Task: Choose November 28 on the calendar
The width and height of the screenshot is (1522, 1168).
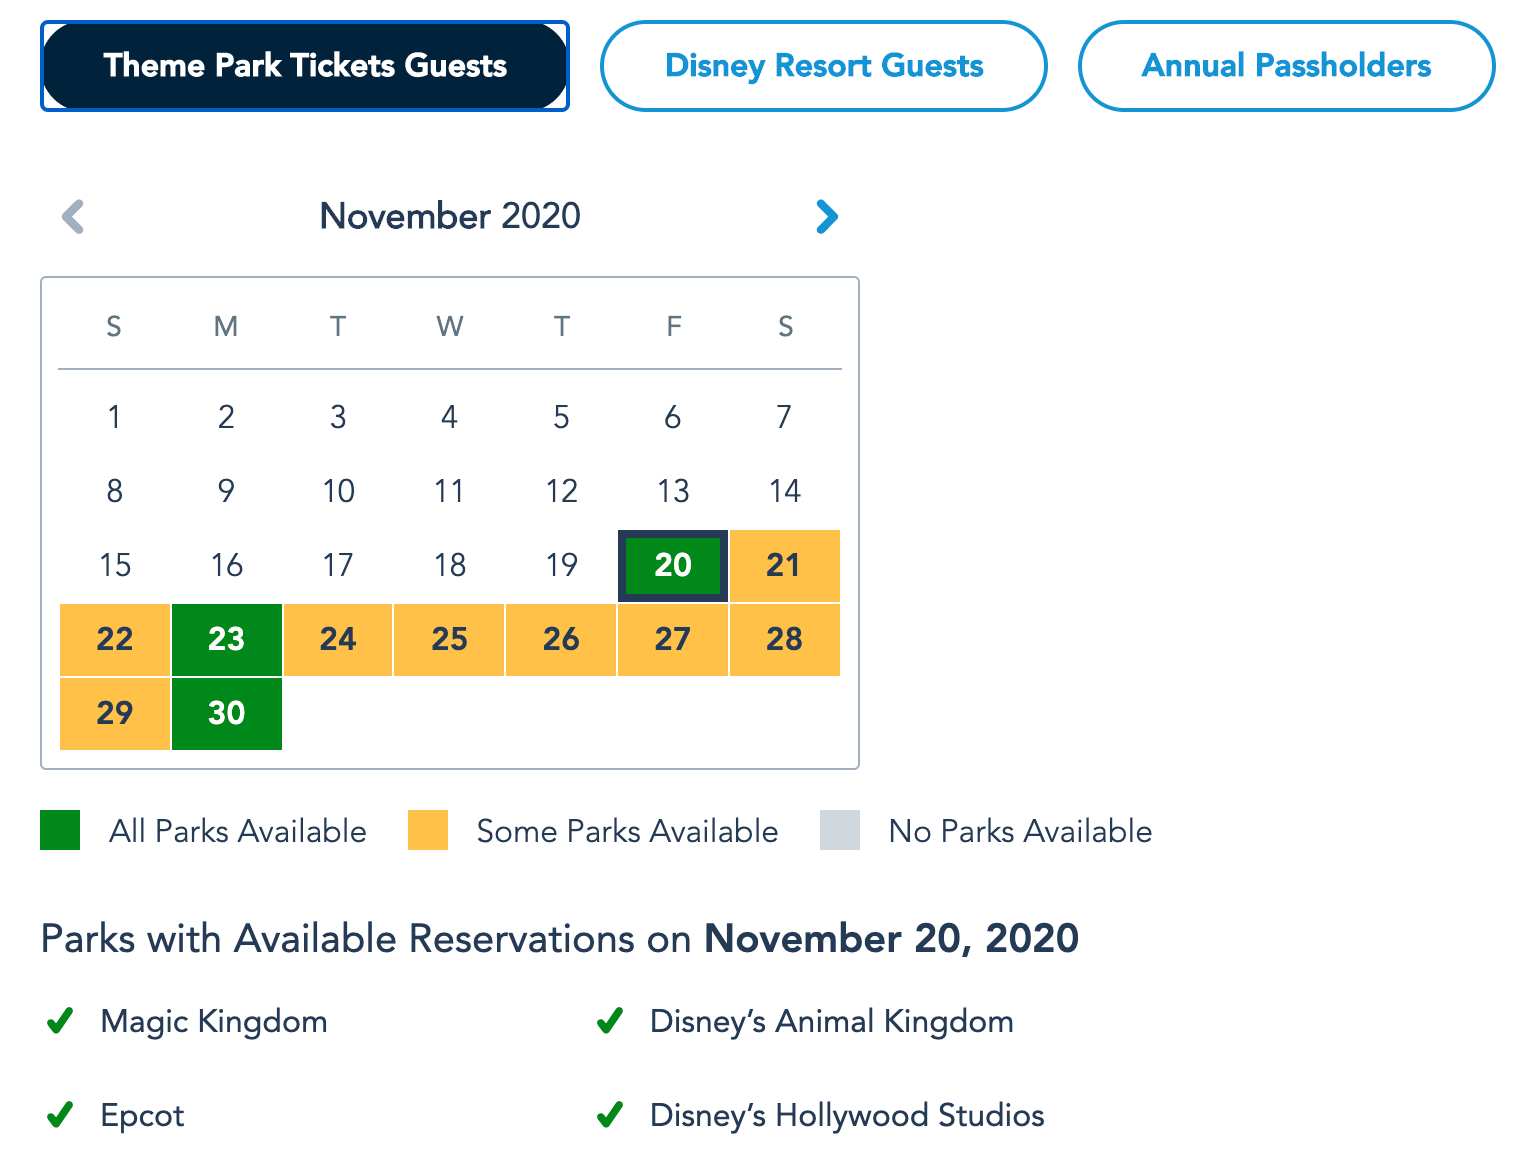Action: pos(784,639)
